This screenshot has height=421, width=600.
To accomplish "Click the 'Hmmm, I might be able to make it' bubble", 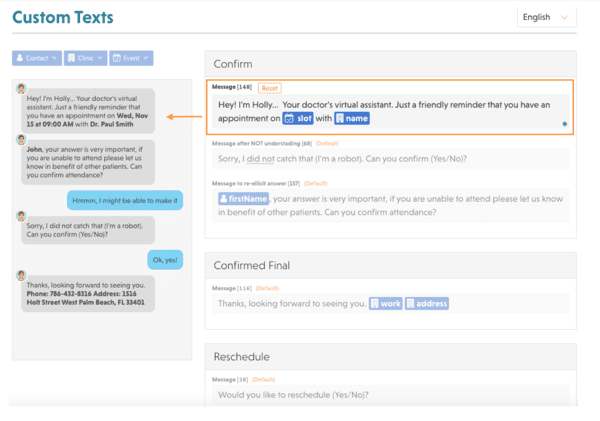I will coord(125,200).
